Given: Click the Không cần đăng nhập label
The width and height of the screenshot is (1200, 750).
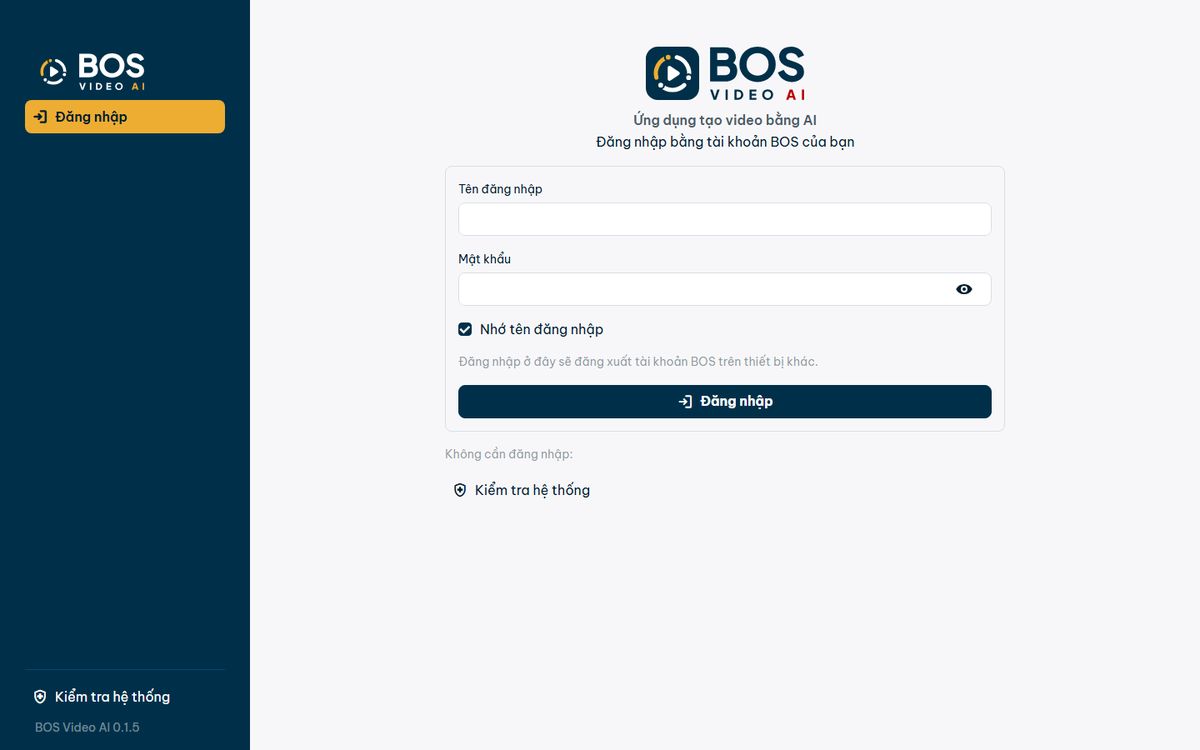Looking at the screenshot, I should point(509,454).
